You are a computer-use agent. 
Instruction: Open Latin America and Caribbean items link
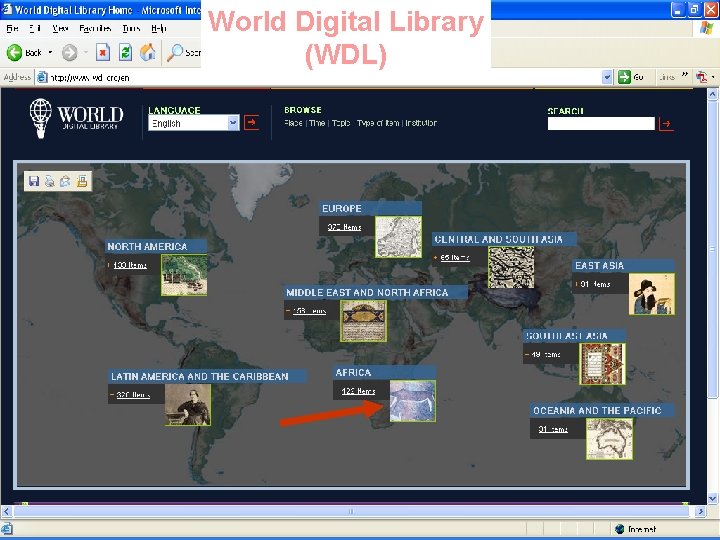click(x=133, y=395)
